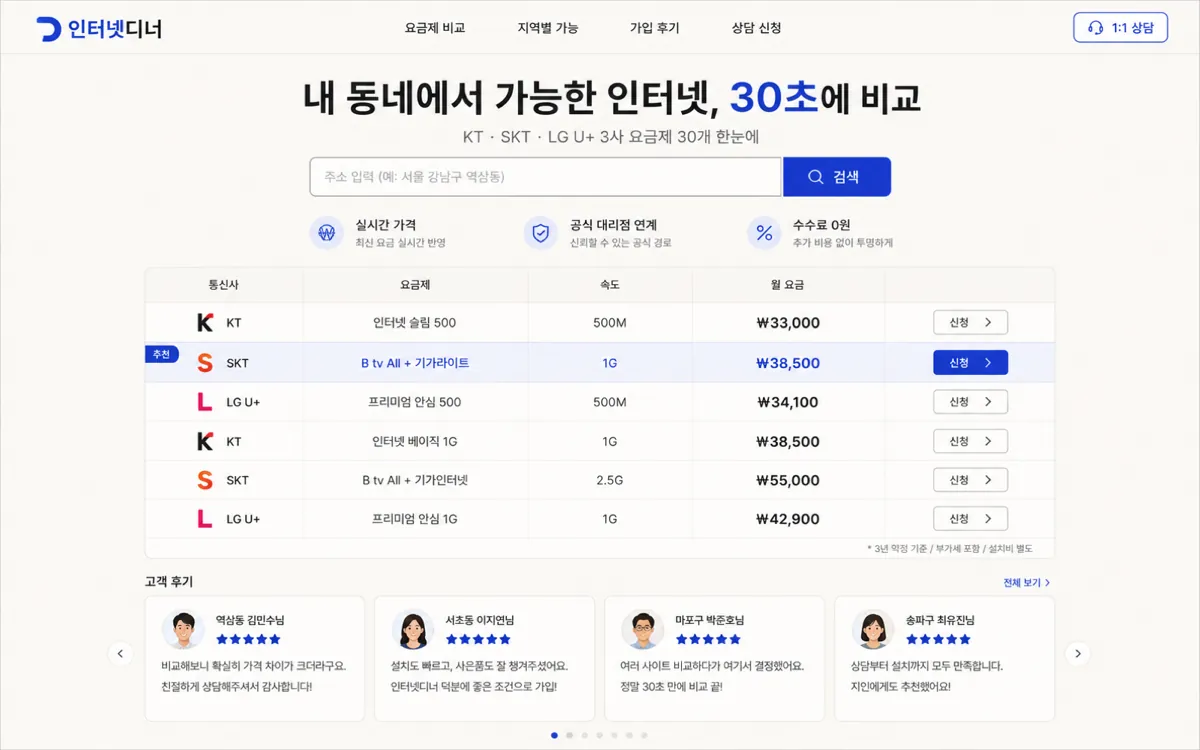This screenshot has height=750, width=1200.
Task: Click the won-sign 실시간 가격 icon
Action: coord(326,233)
